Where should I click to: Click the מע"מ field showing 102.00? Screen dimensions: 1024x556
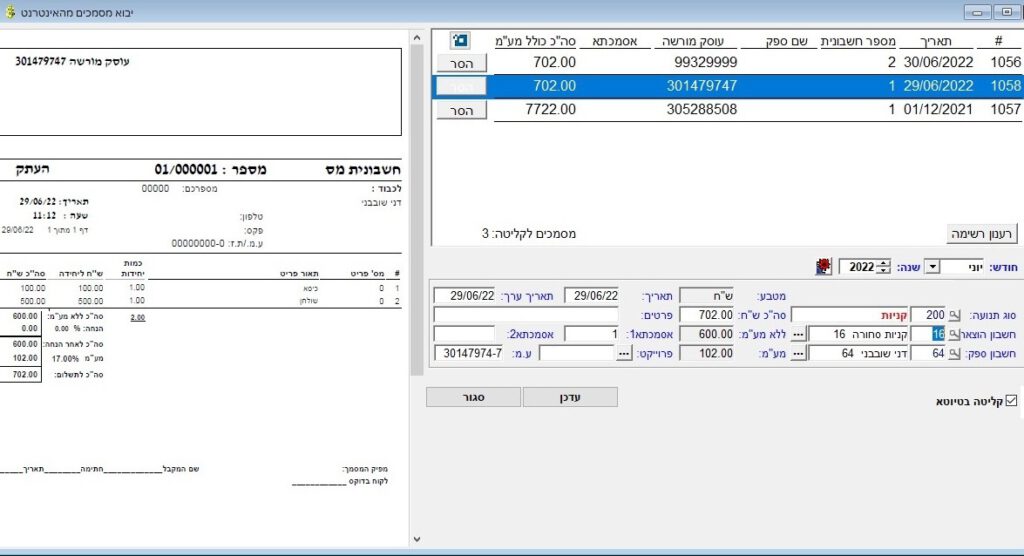pos(707,353)
